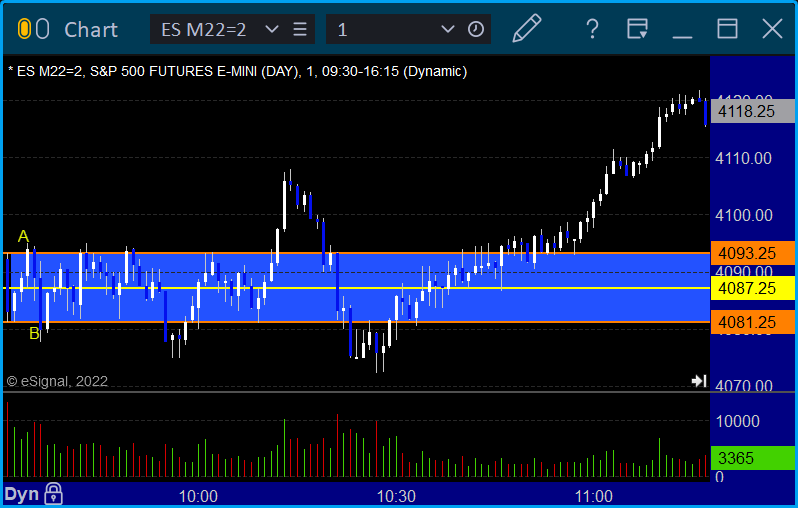Select the lower orange horizontal line at 4081.25

[356, 322]
